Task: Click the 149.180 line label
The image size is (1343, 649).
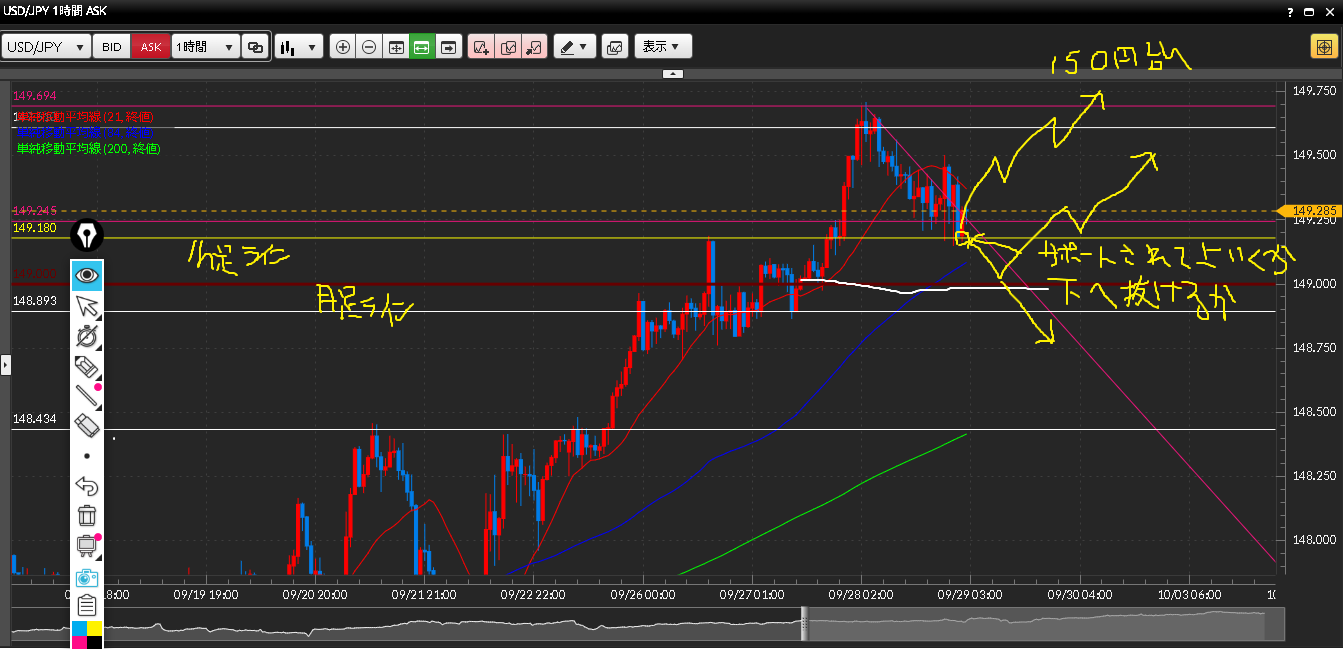Action: pyautogui.click(x=33, y=229)
